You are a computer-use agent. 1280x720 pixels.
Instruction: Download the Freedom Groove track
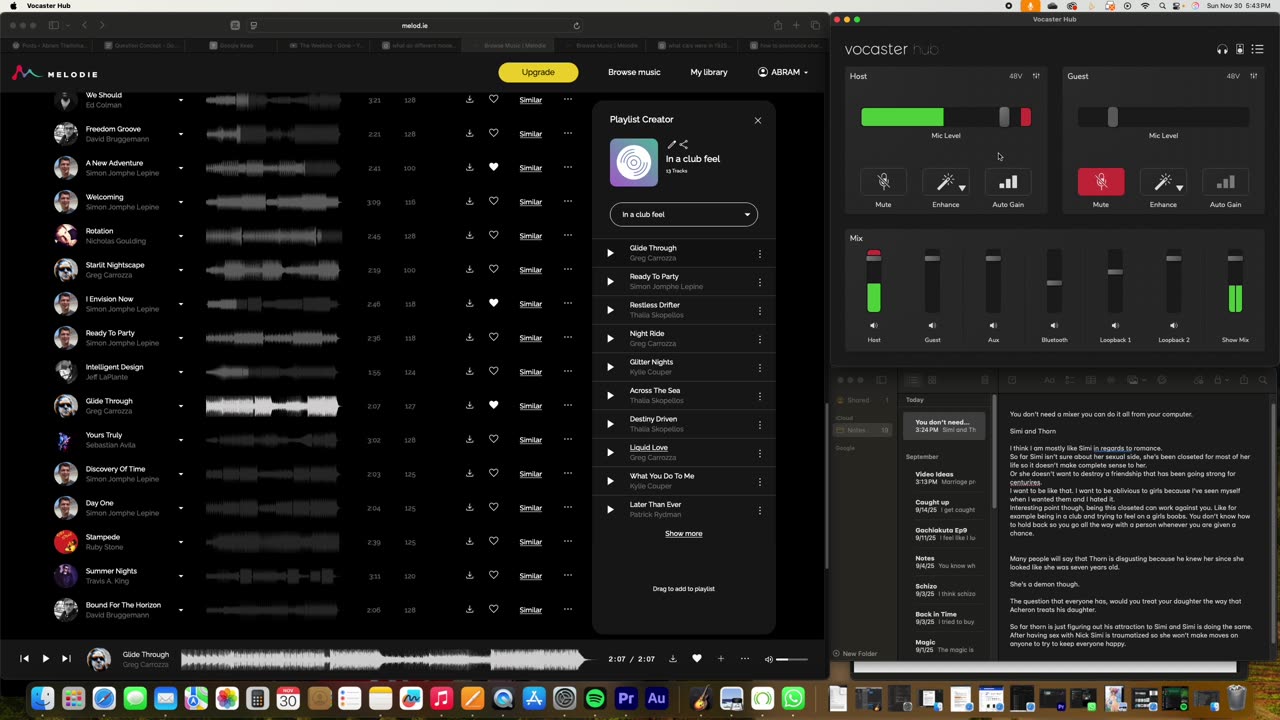click(469, 133)
